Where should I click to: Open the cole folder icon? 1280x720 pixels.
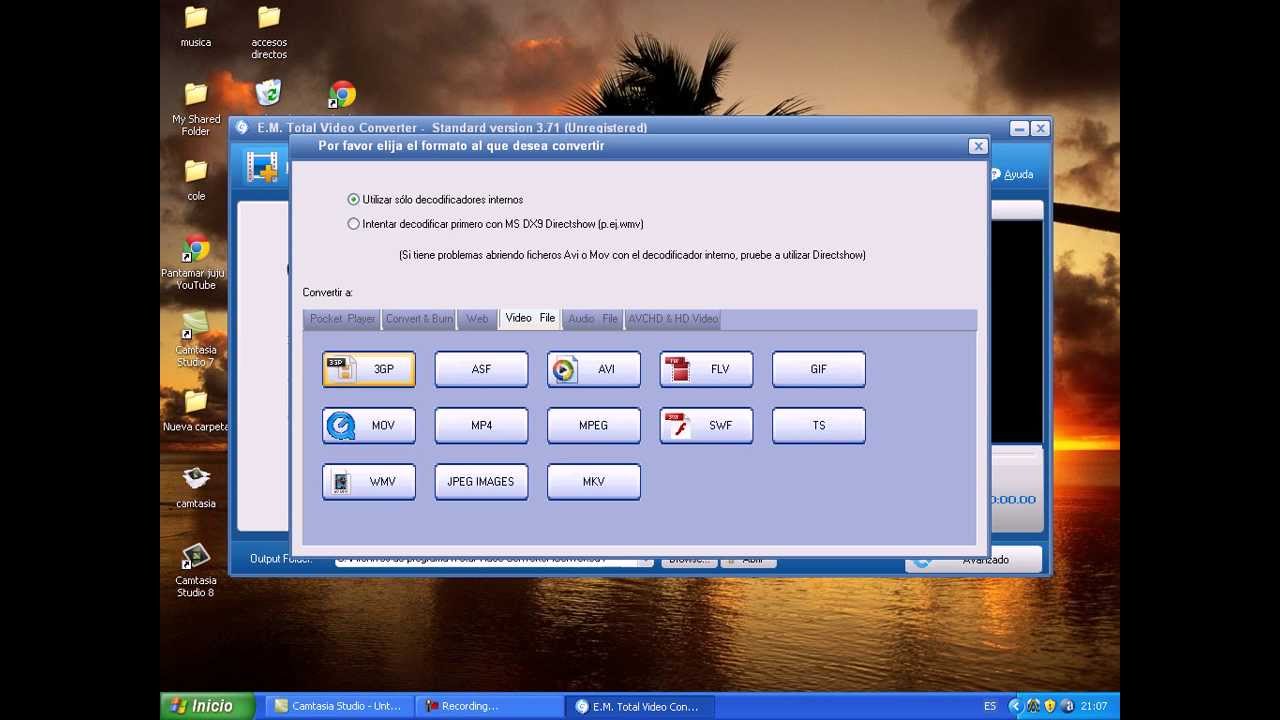point(196,180)
